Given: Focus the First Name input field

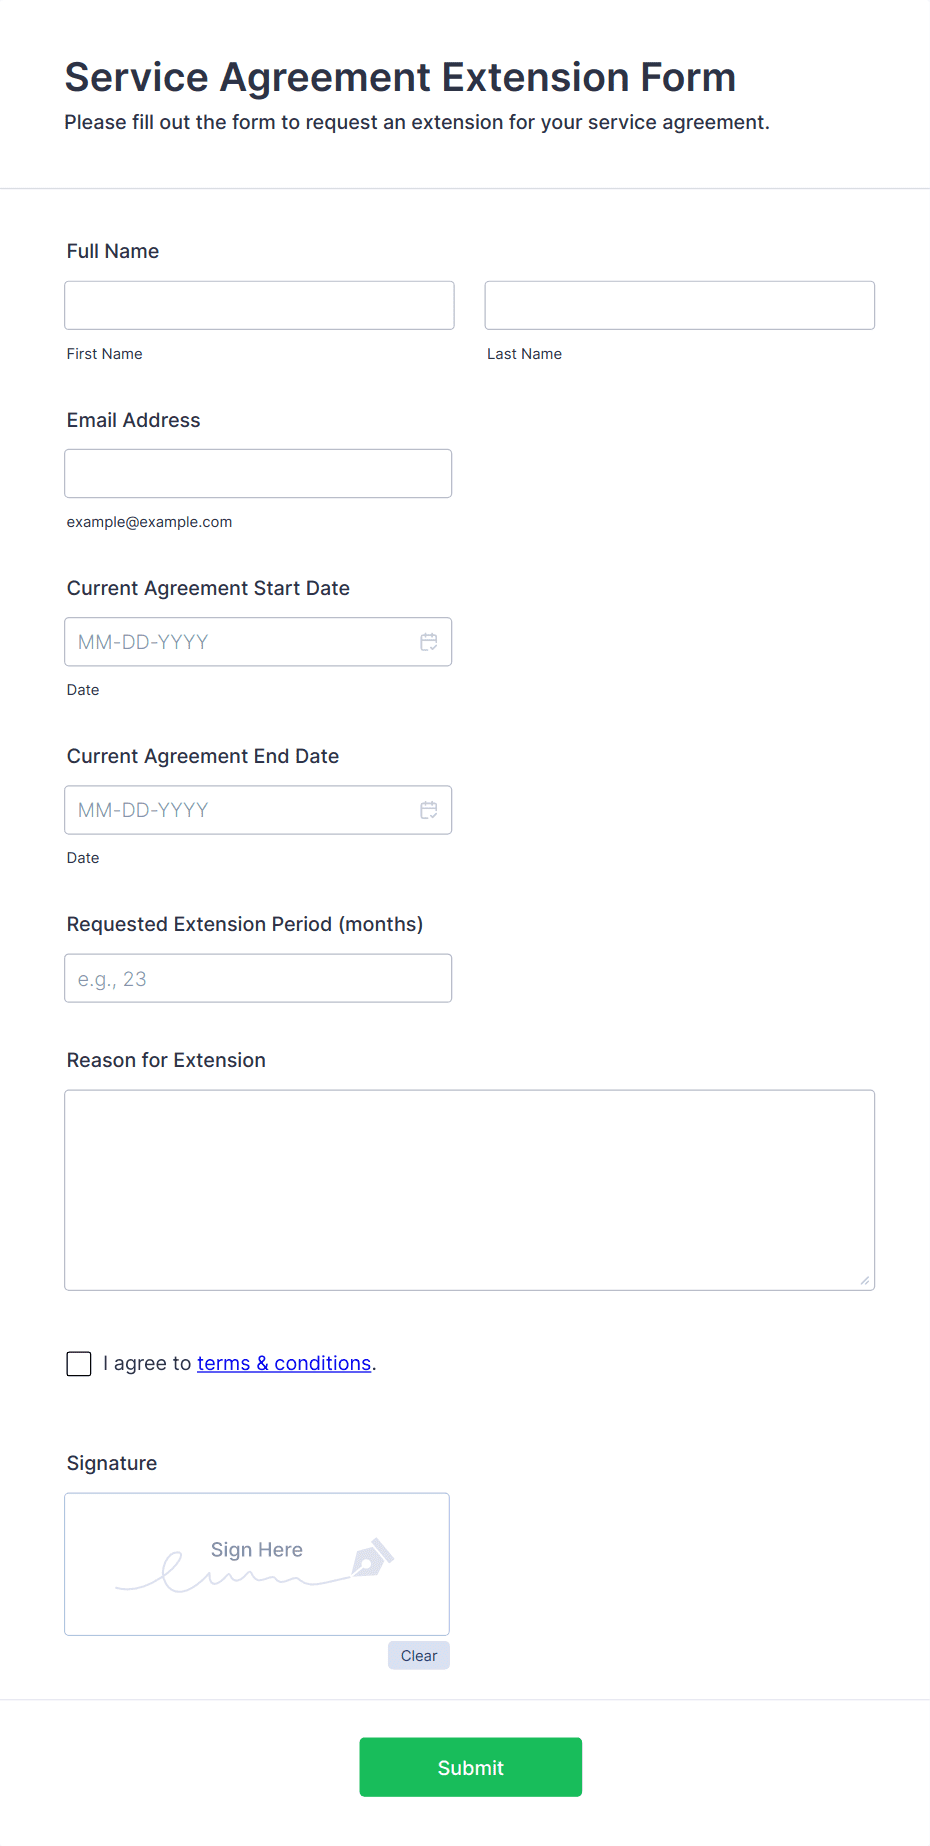Looking at the screenshot, I should point(259,305).
